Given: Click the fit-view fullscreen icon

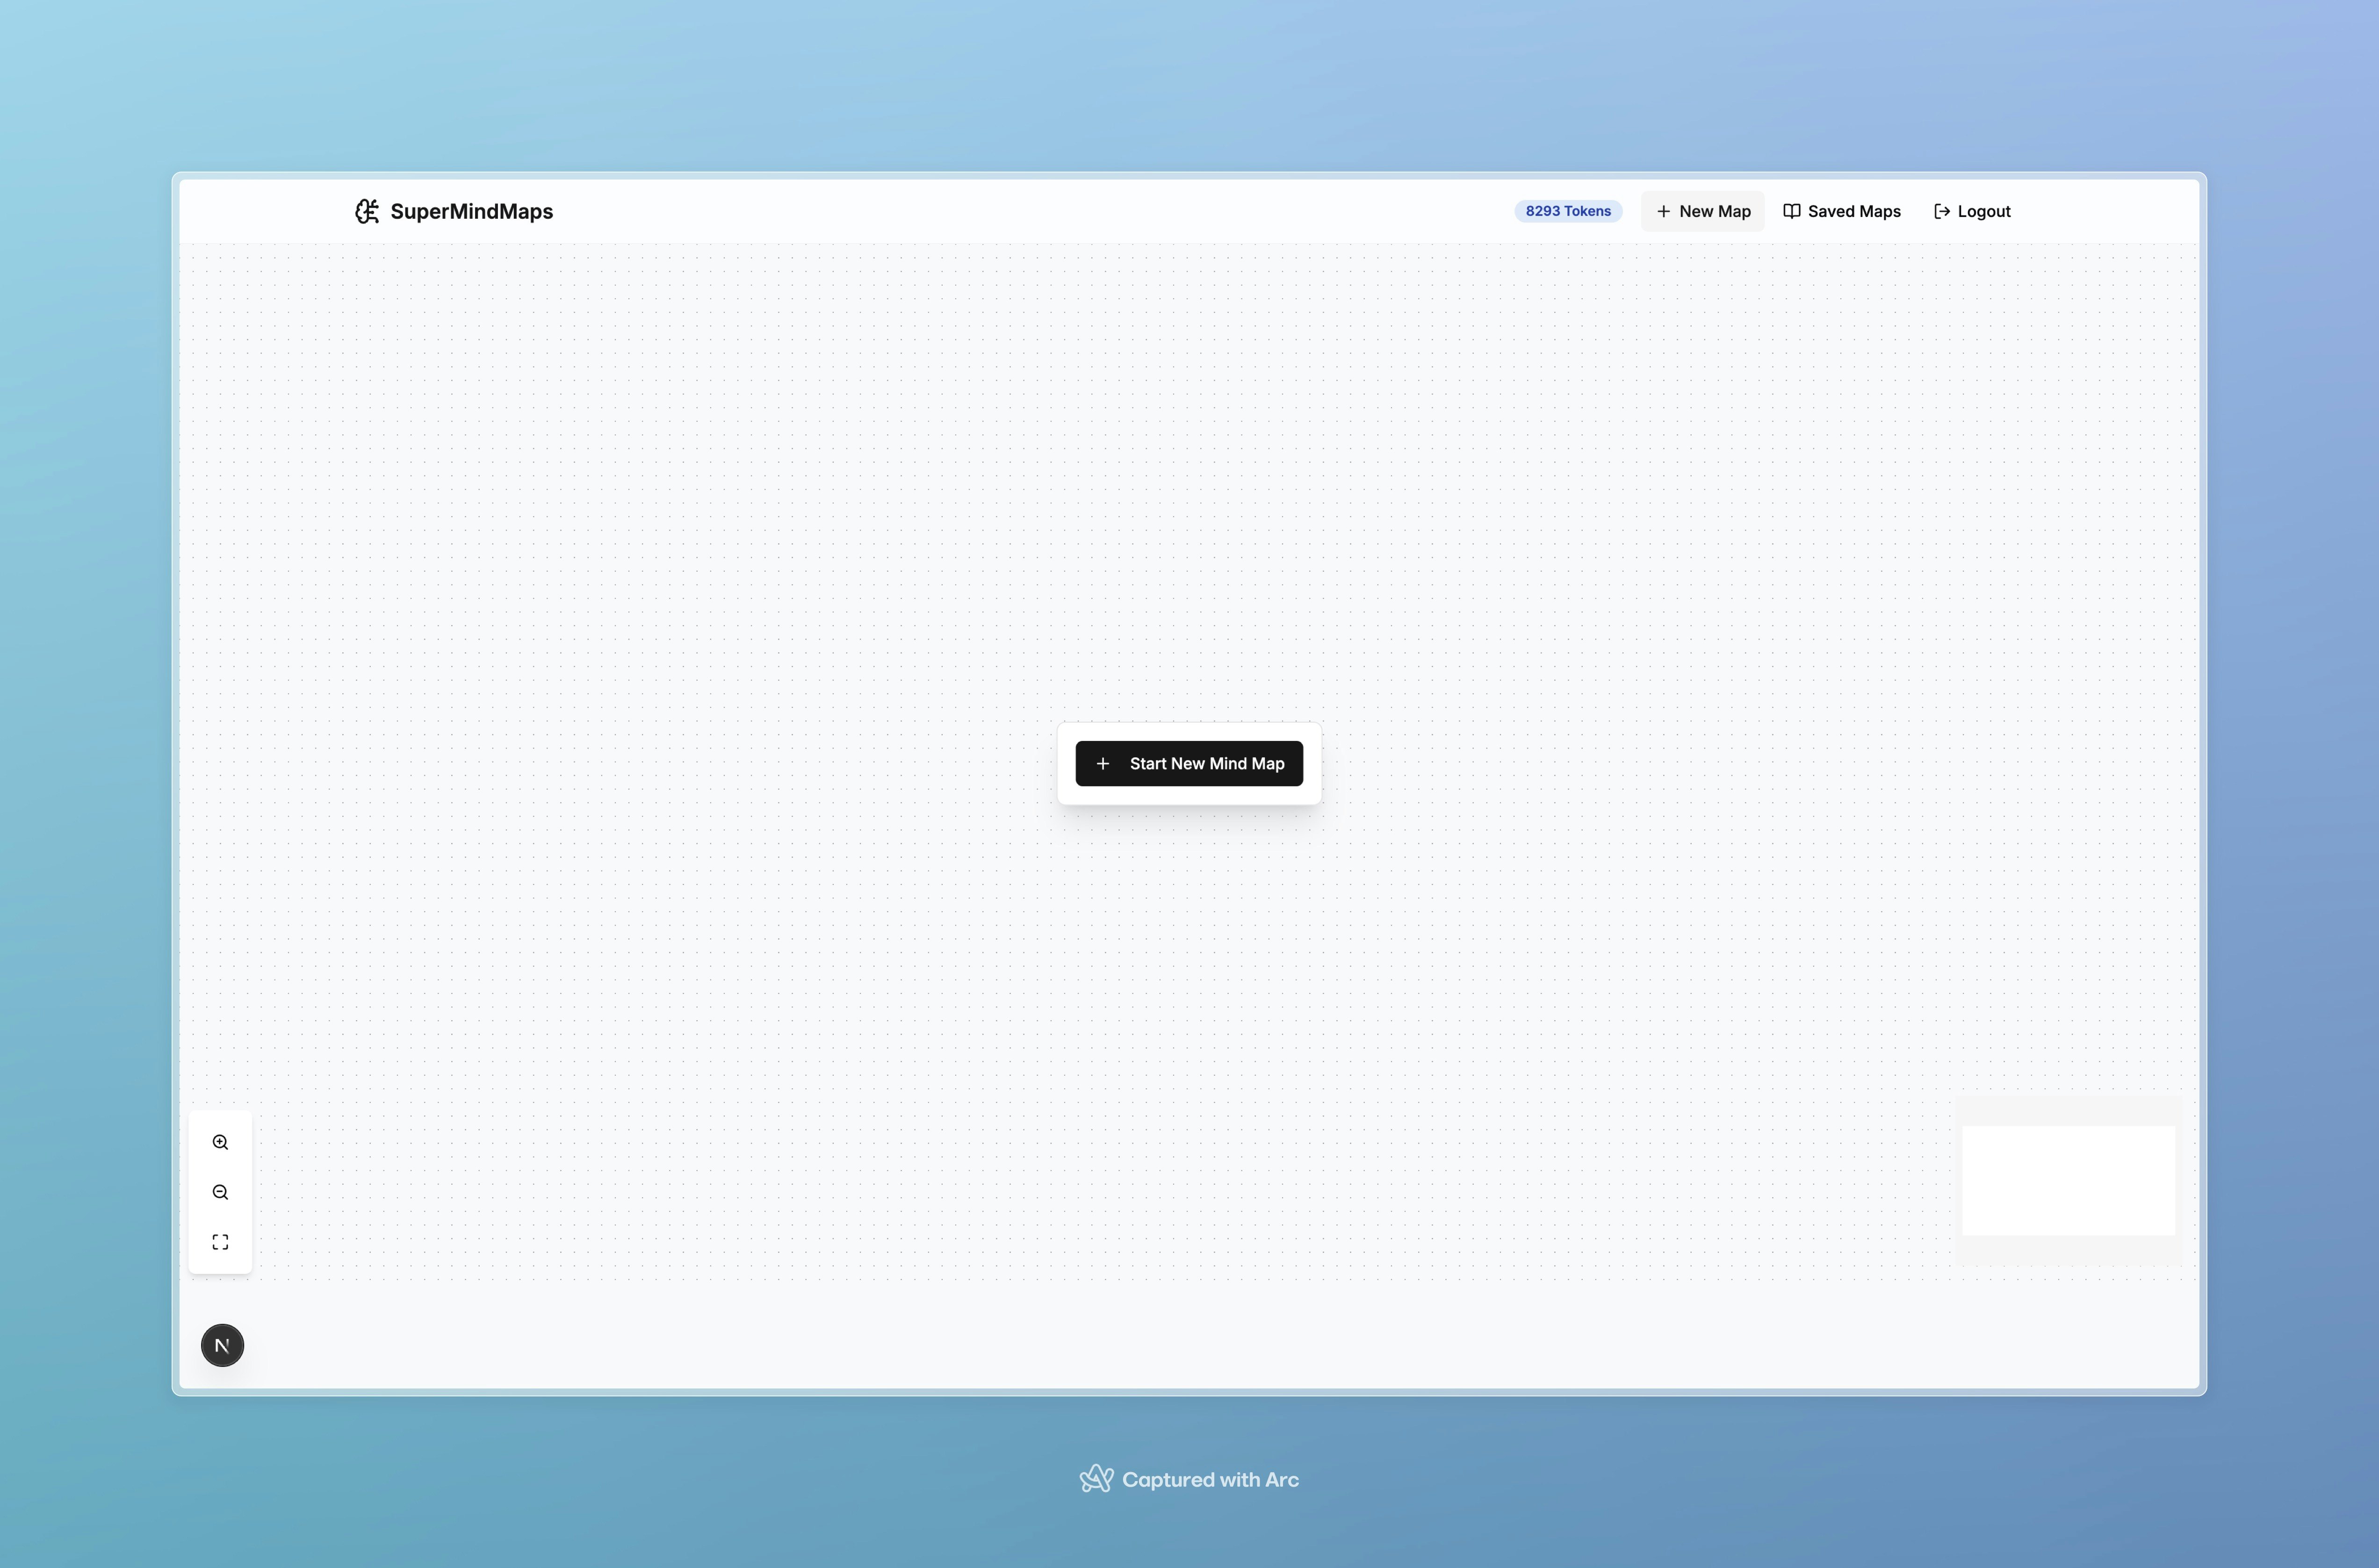Looking at the screenshot, I should pyautogui.click(x=220, y=1241).
